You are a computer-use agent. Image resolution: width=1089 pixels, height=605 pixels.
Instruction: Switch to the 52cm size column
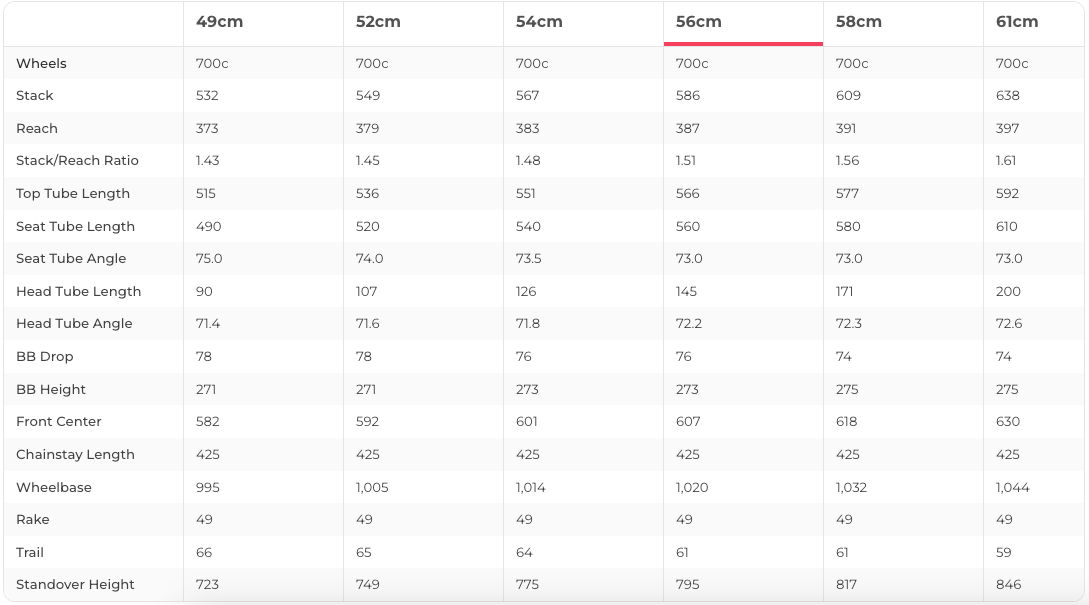click(x=378, y=22)
